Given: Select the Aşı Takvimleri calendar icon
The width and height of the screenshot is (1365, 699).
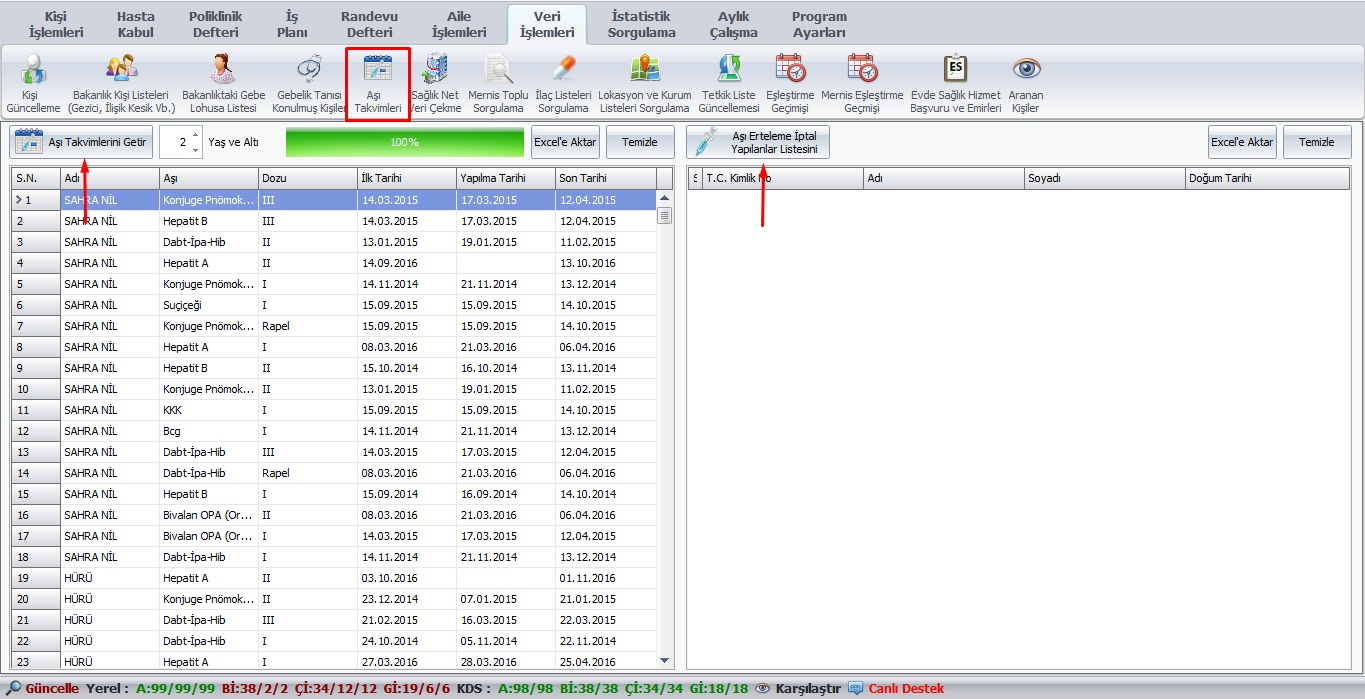Looking at the screenshot, I should [x=377, y=70].
